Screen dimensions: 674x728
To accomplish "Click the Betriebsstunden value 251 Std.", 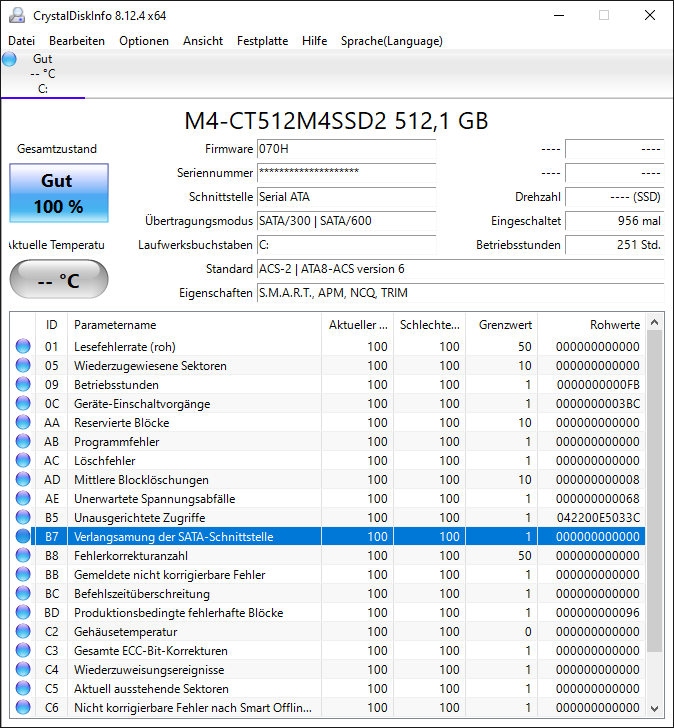I will [x=615, y=245].
